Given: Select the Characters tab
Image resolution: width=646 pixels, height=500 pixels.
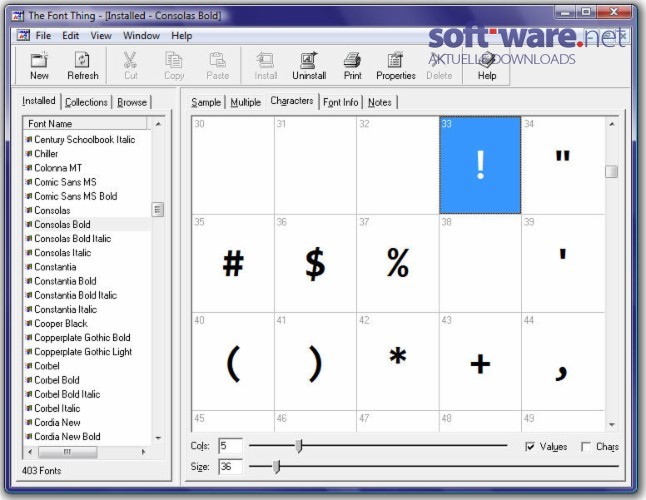Looking at the screenshot, I should point(292,101).
